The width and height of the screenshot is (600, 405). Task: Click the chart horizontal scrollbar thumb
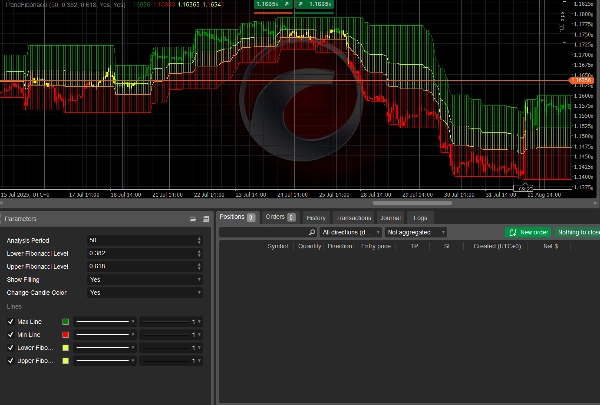pos(412,203)
